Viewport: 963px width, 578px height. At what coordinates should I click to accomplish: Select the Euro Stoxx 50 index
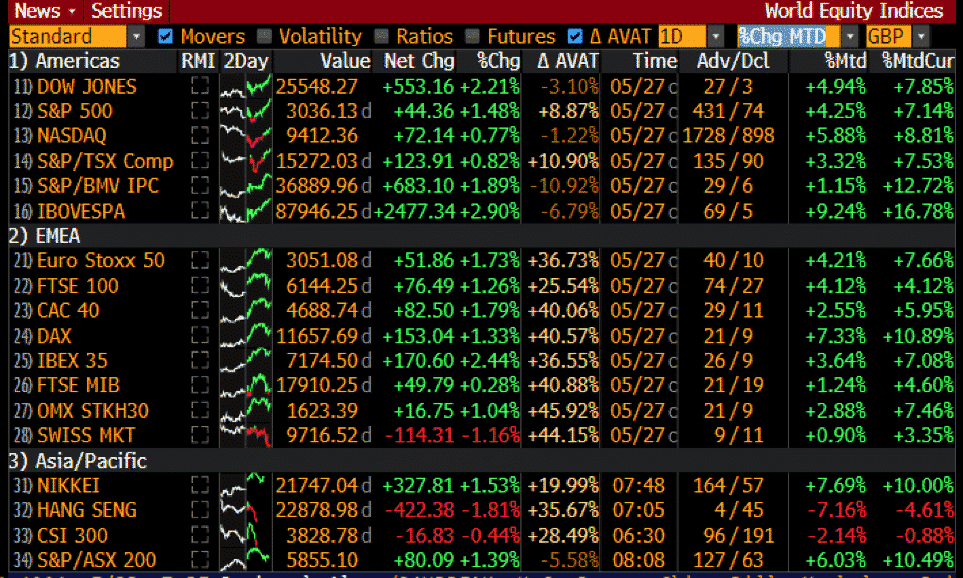(101, 260)
